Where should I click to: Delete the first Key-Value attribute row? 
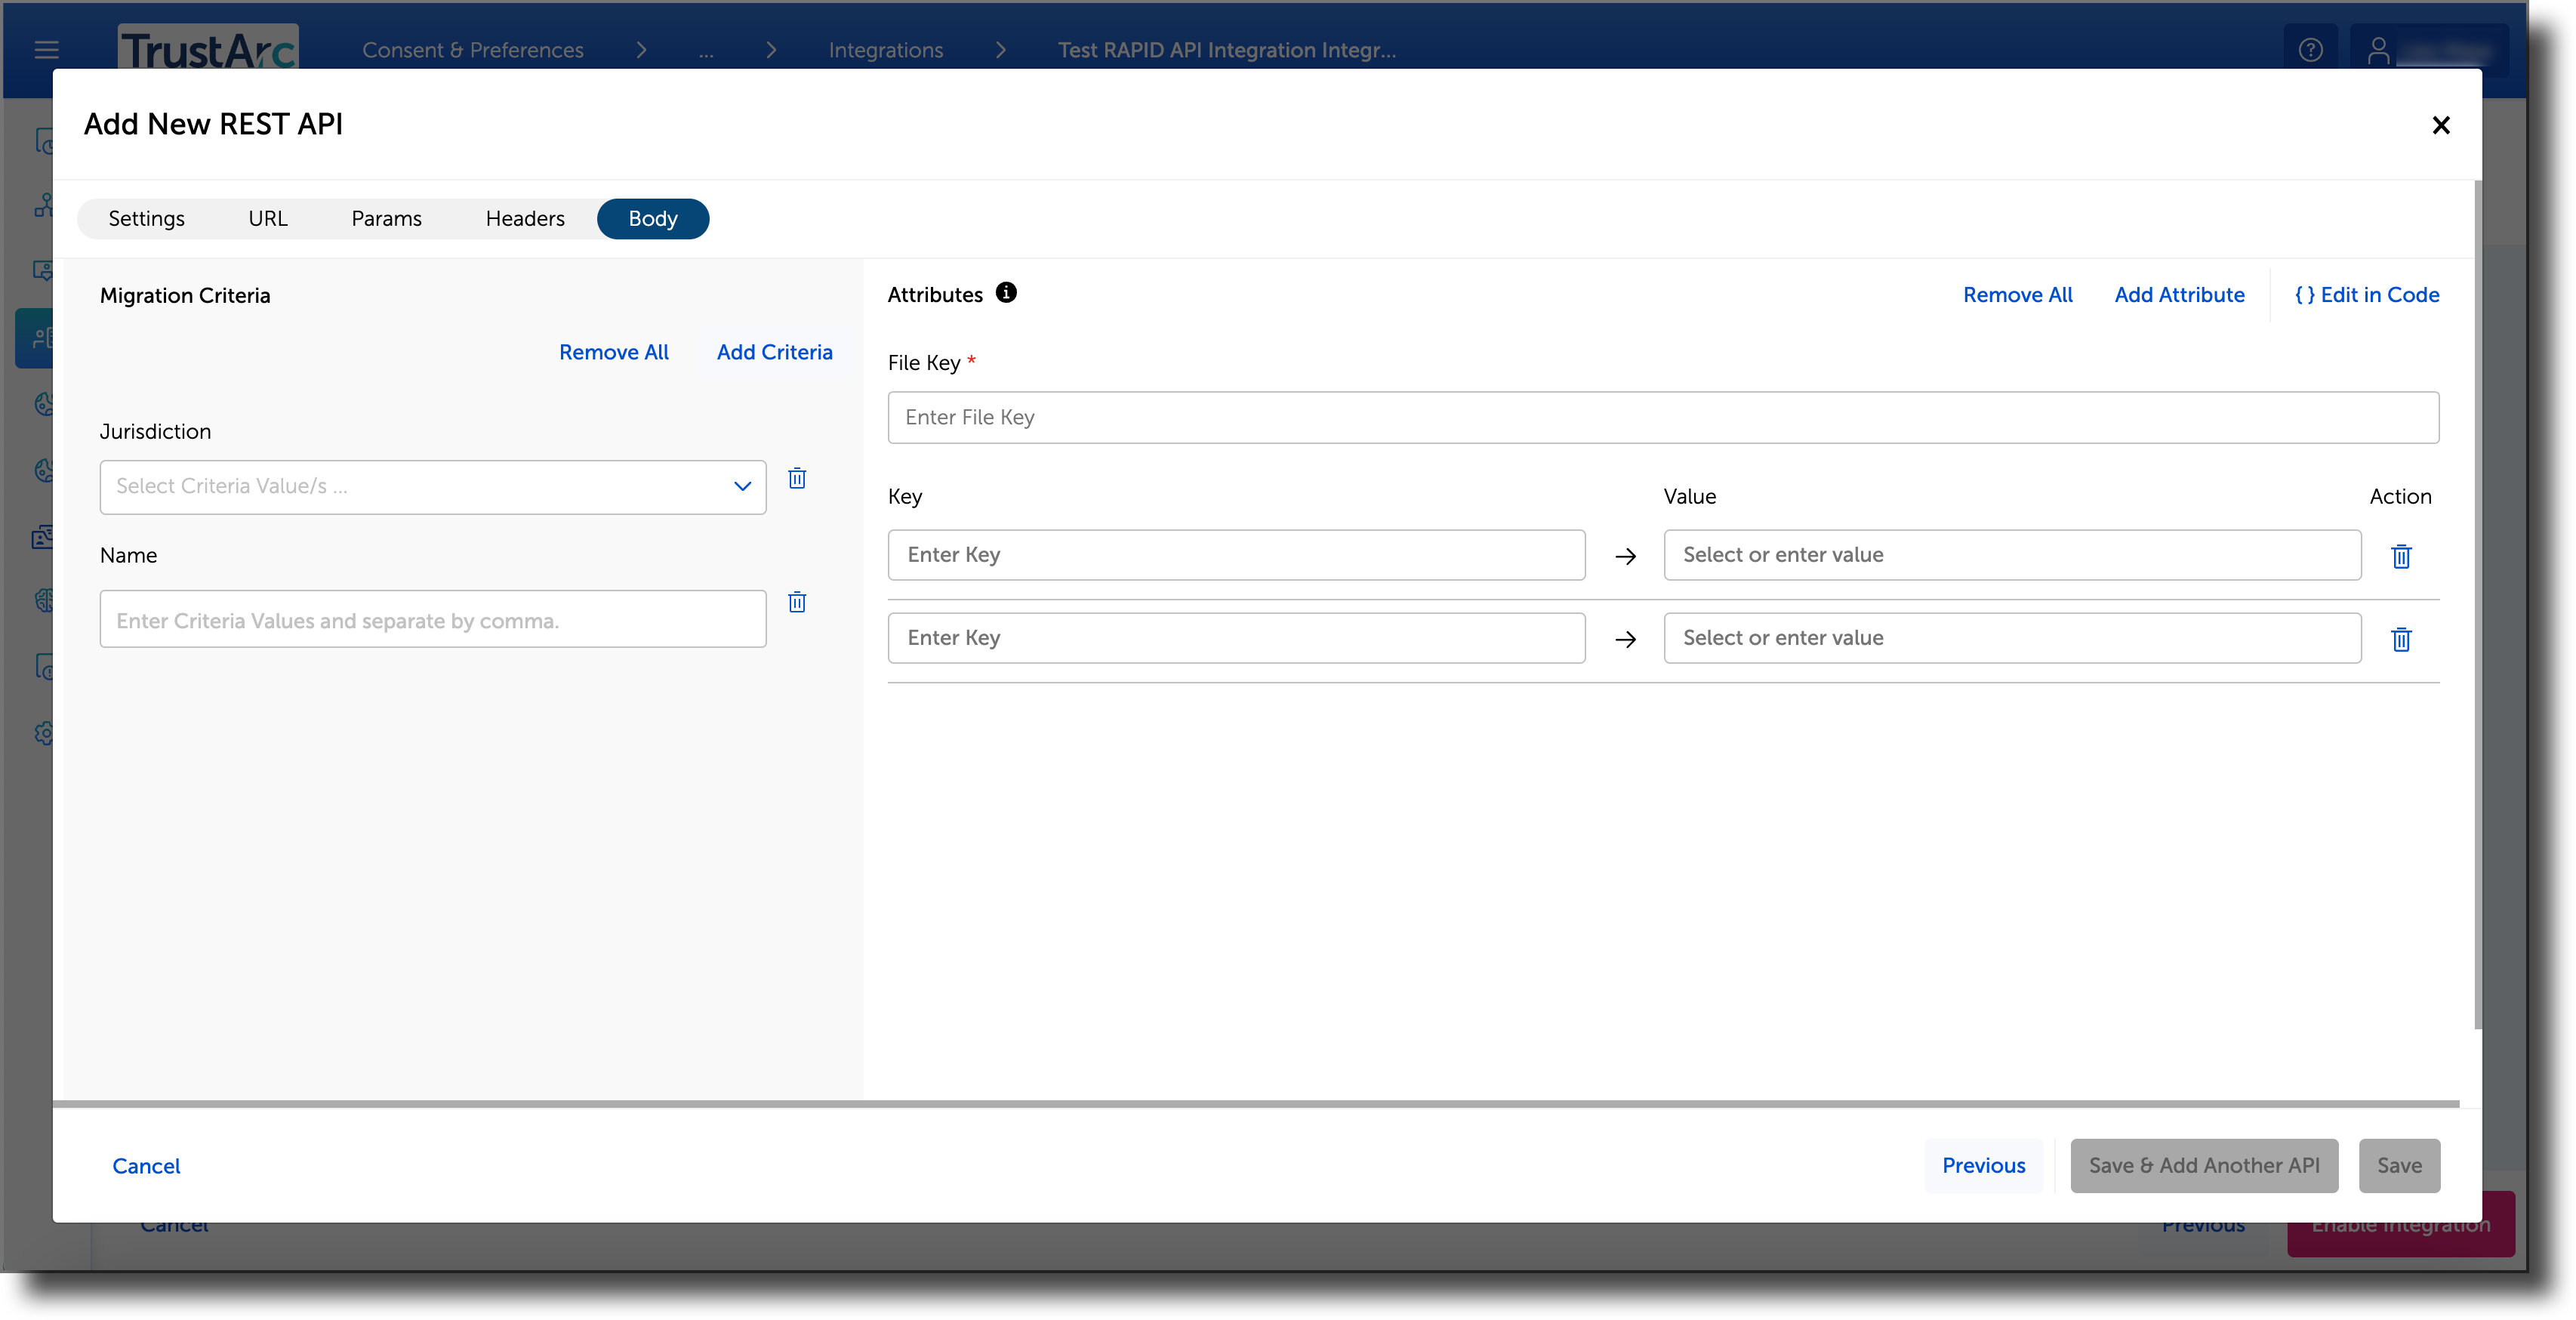2402,557
